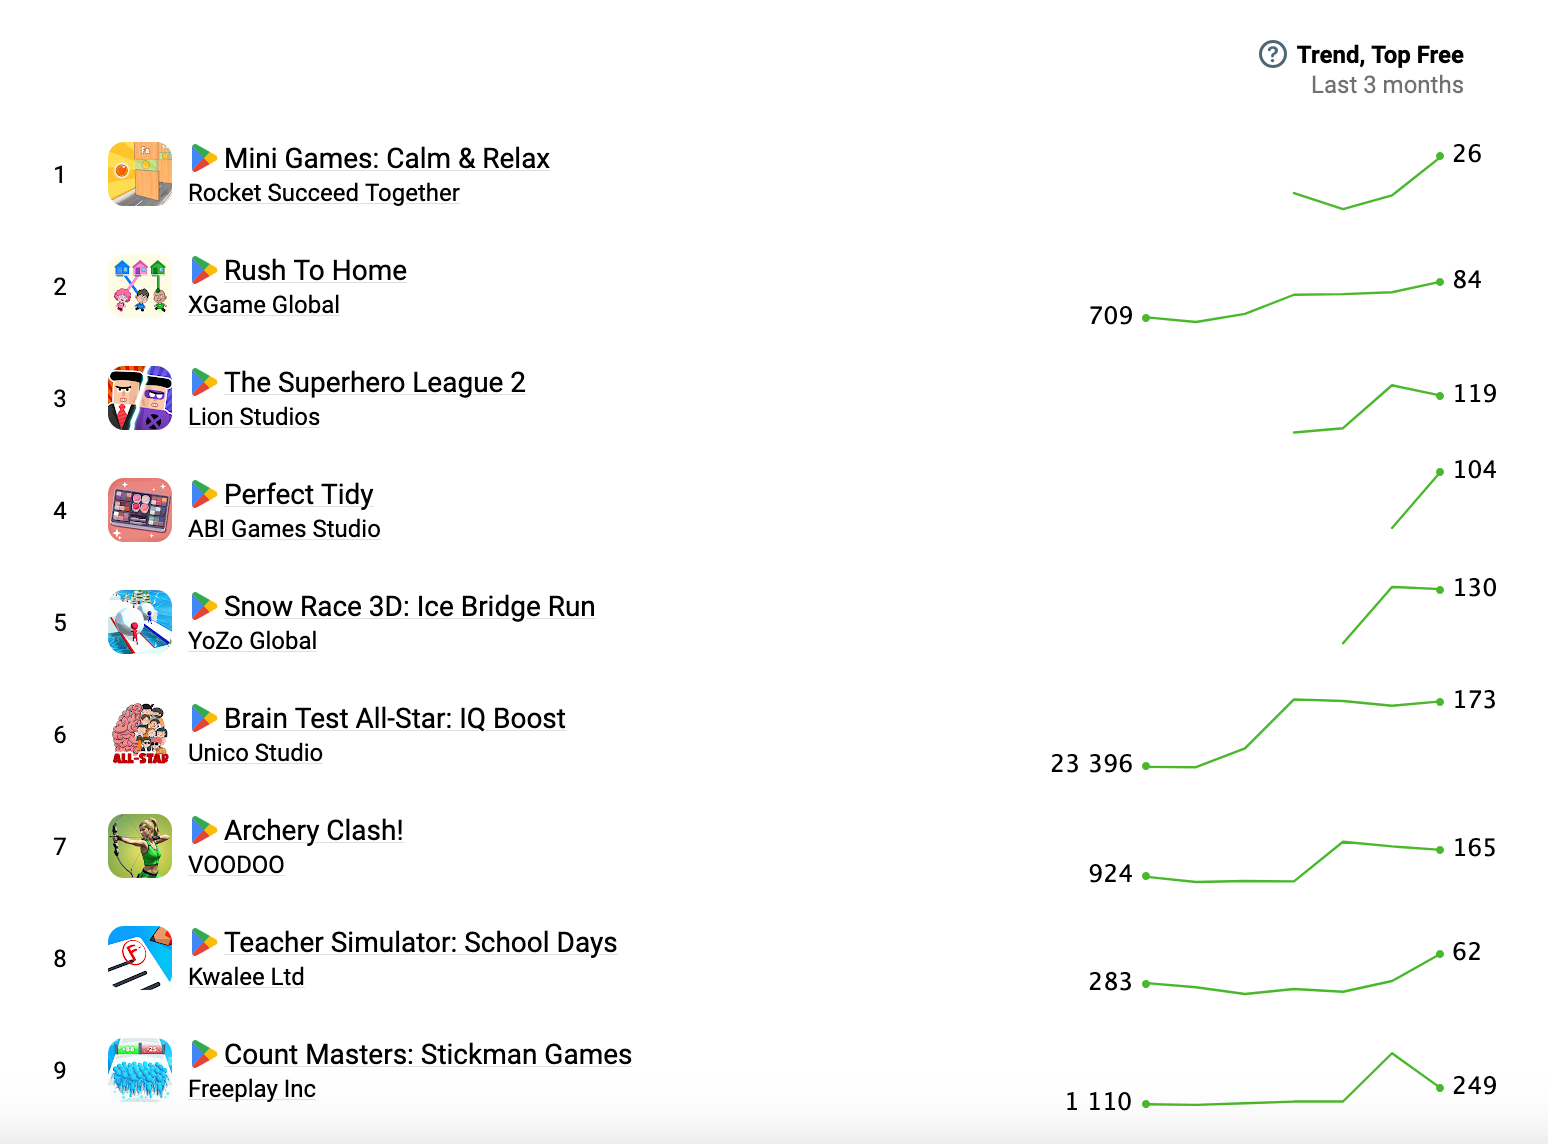
Task: Open the Rocket Succeed Together developer link
Action: pos(324,193)
